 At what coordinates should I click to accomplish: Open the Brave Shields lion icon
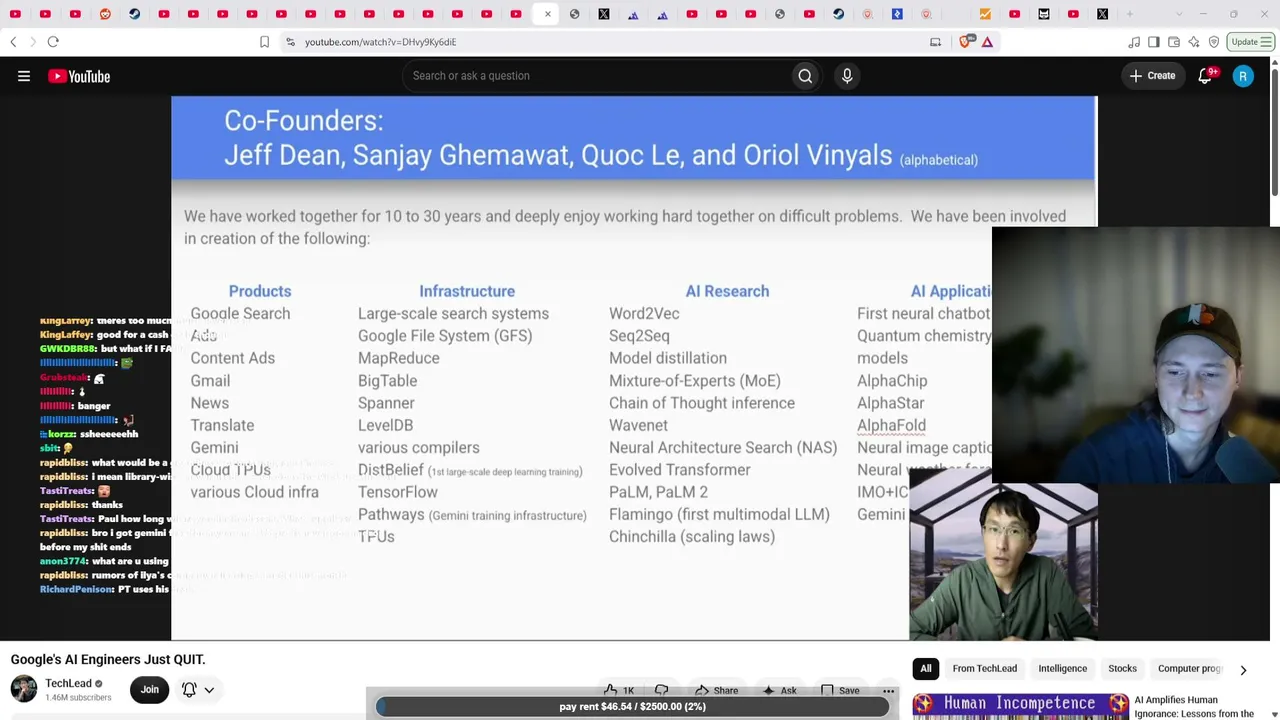pos(966,42)
